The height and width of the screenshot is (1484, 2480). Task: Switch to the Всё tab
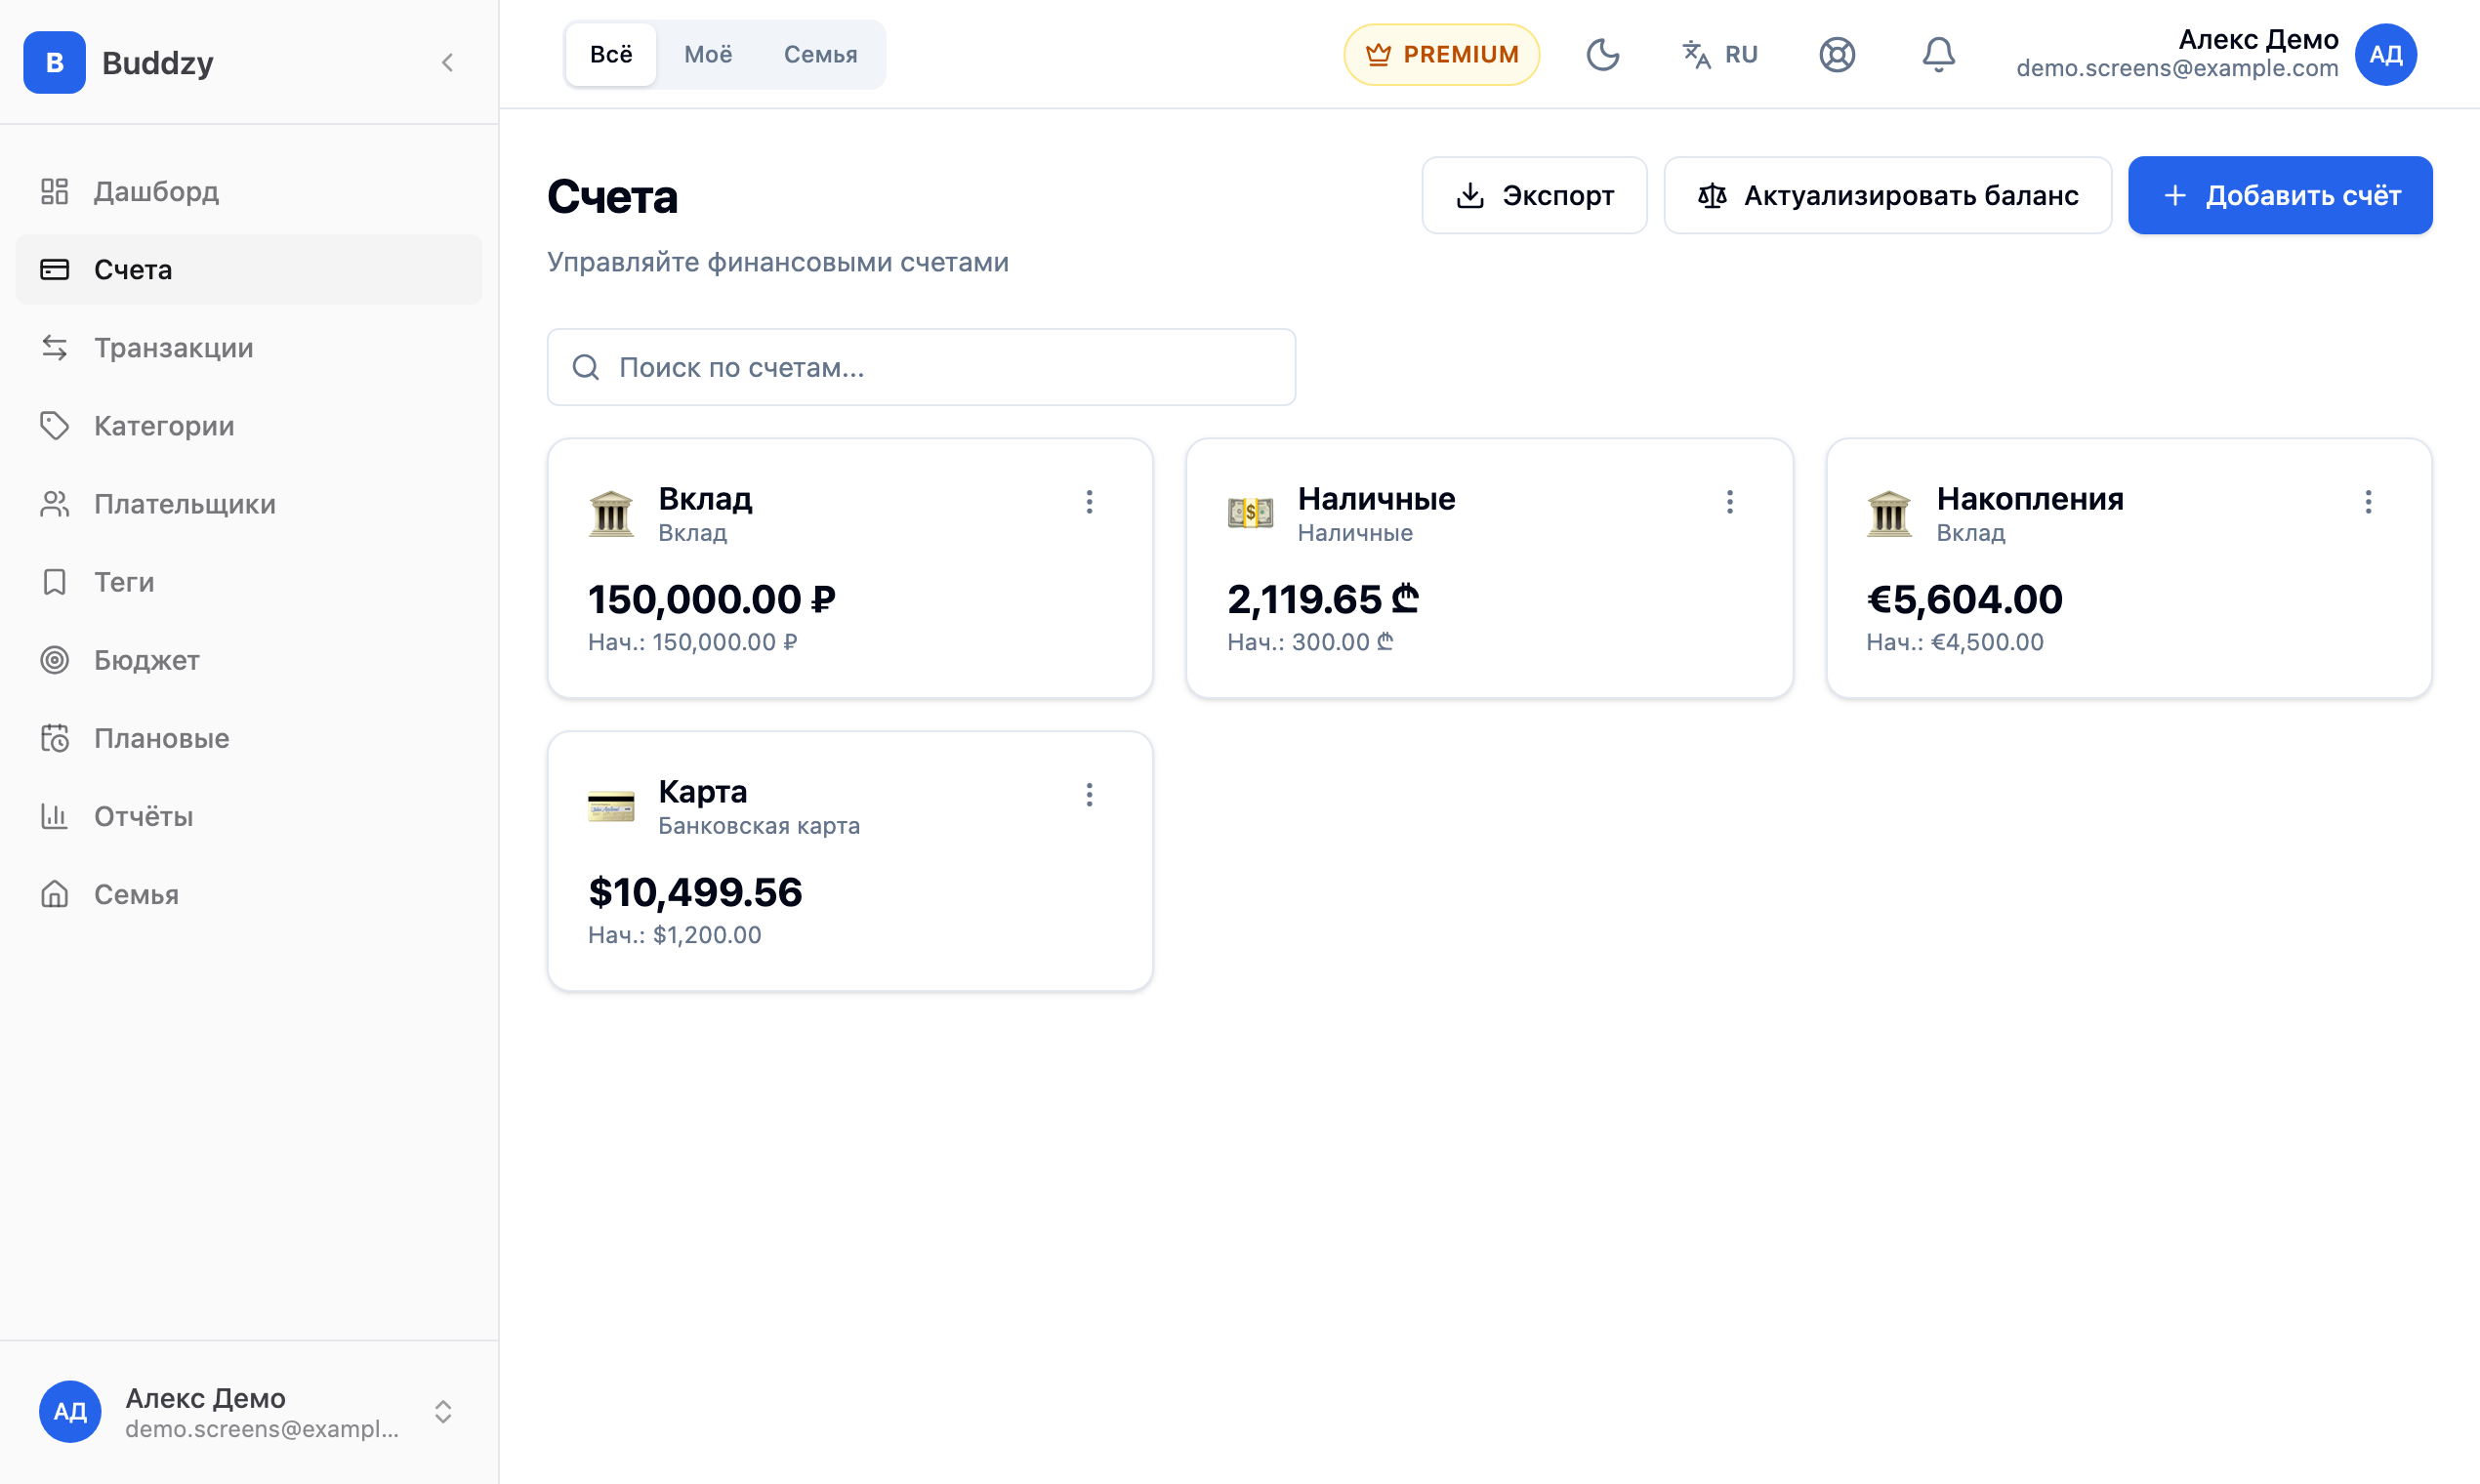point(611,54)
